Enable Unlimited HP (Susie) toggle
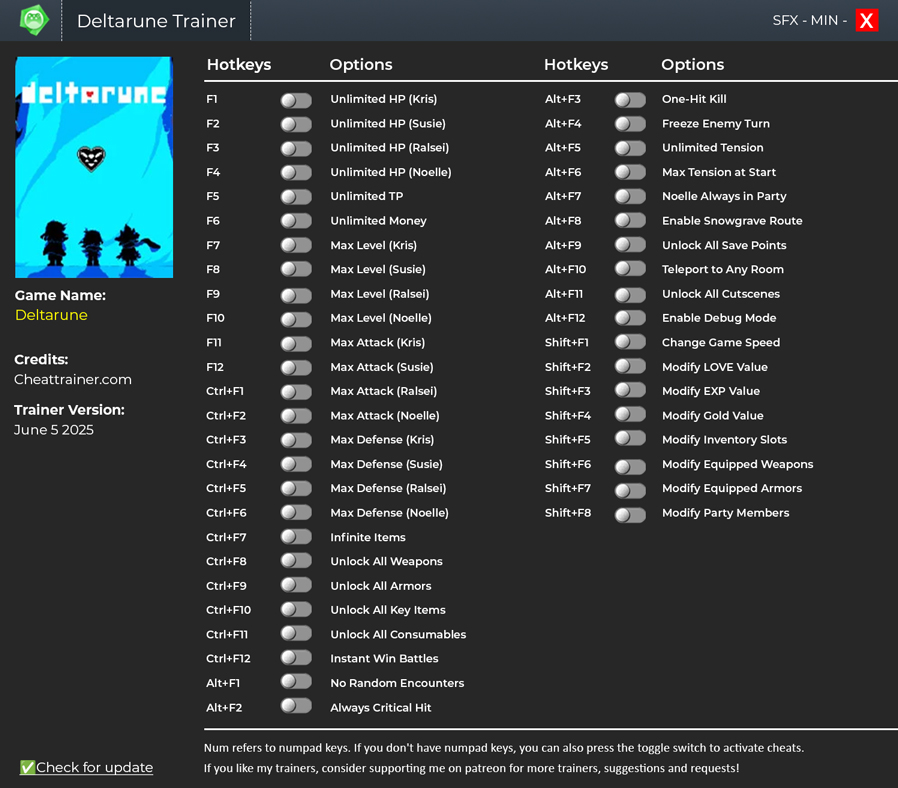 tap(296, 124)
